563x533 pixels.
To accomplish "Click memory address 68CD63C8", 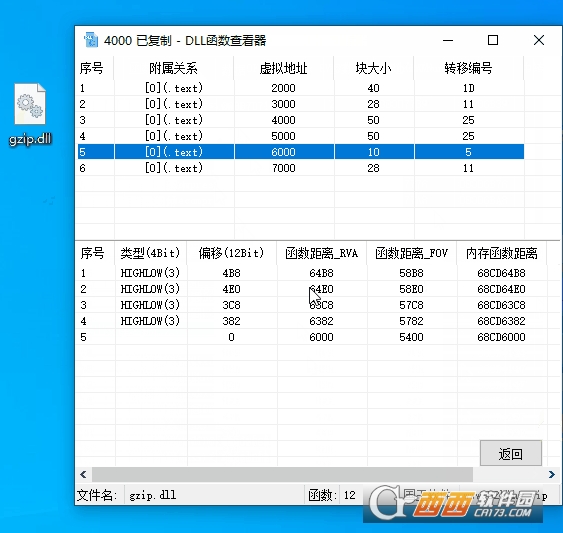I will pyautogui.click(x=502, y=305).
